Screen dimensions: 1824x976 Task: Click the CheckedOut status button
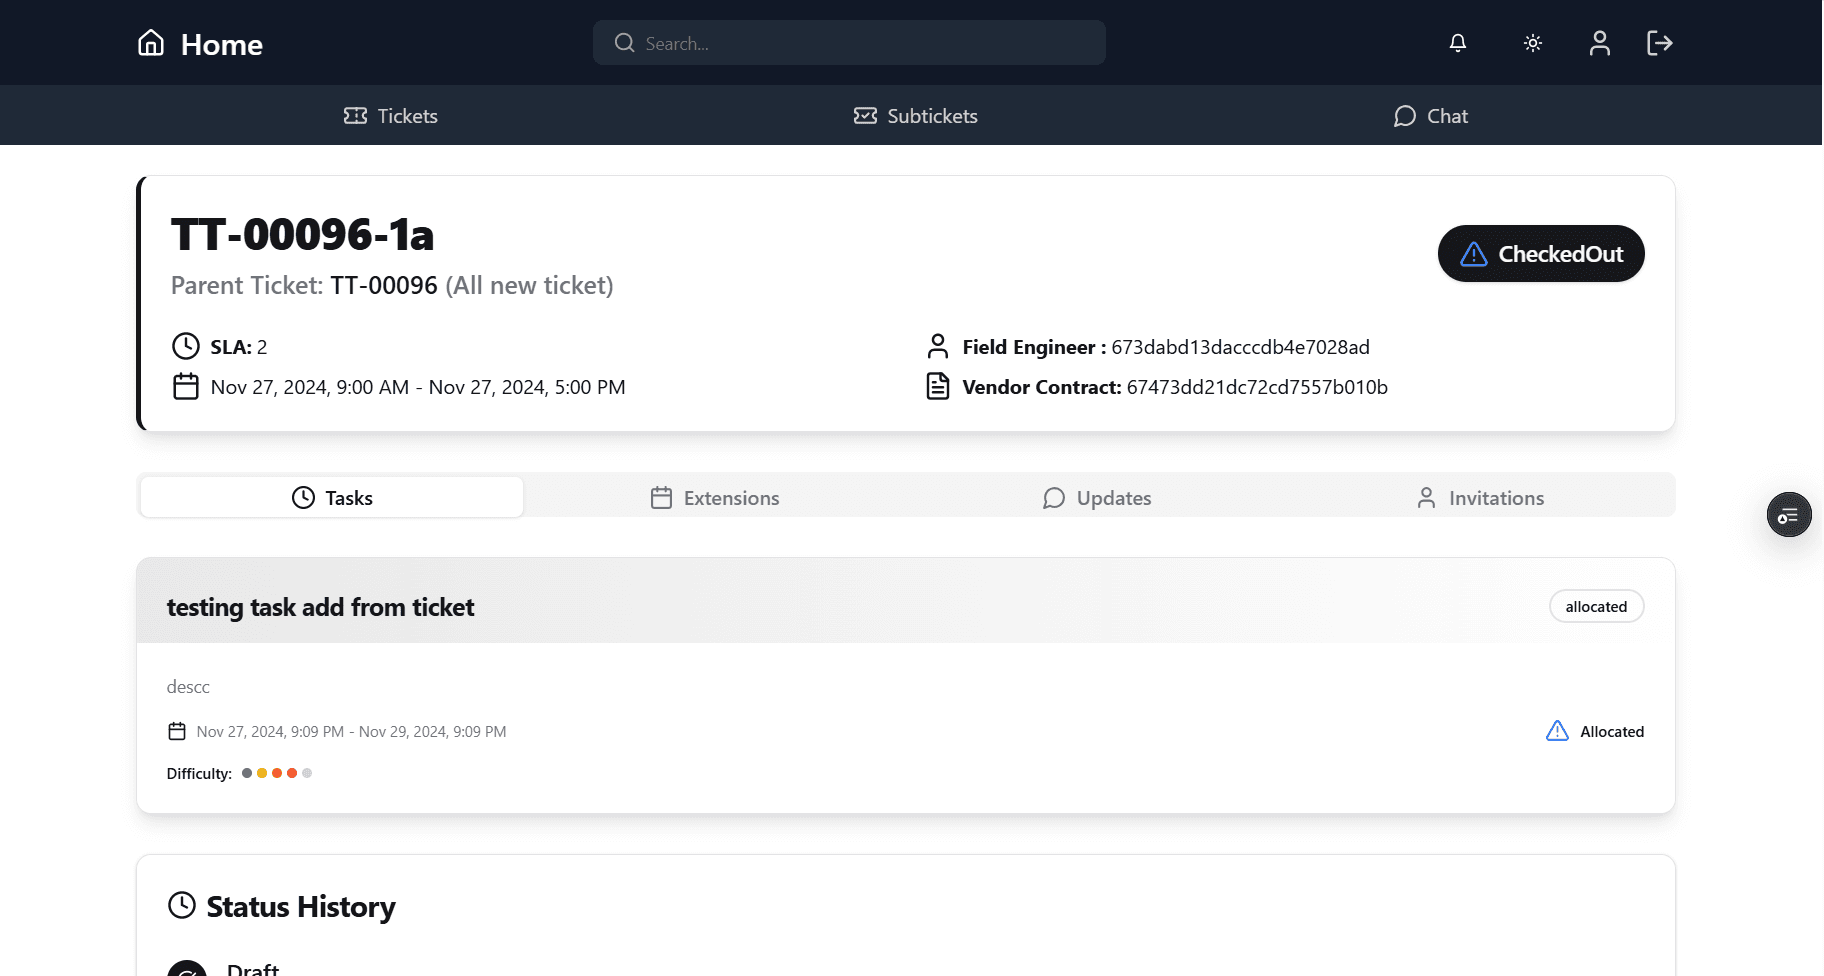[1540, 253]
